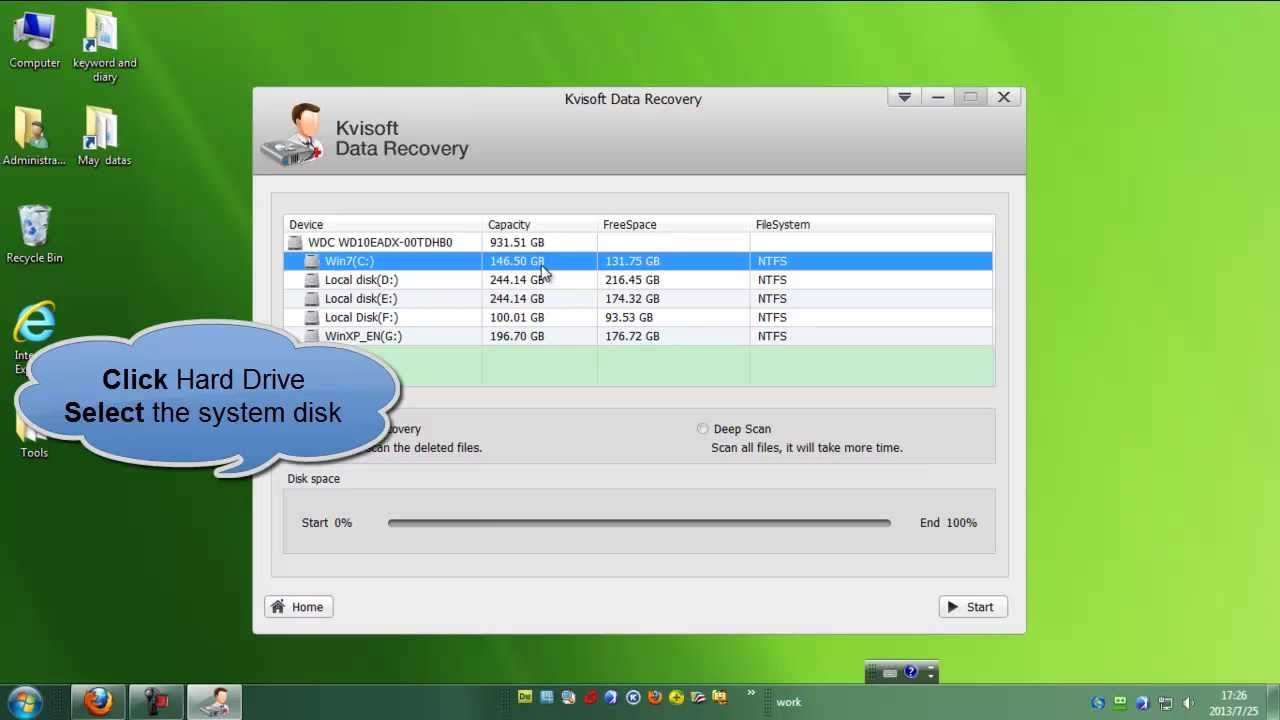The width and height of the screenshot is (1280, 720).
Task: Click the 'work' taskbar toolbar label
Action: 789,702
